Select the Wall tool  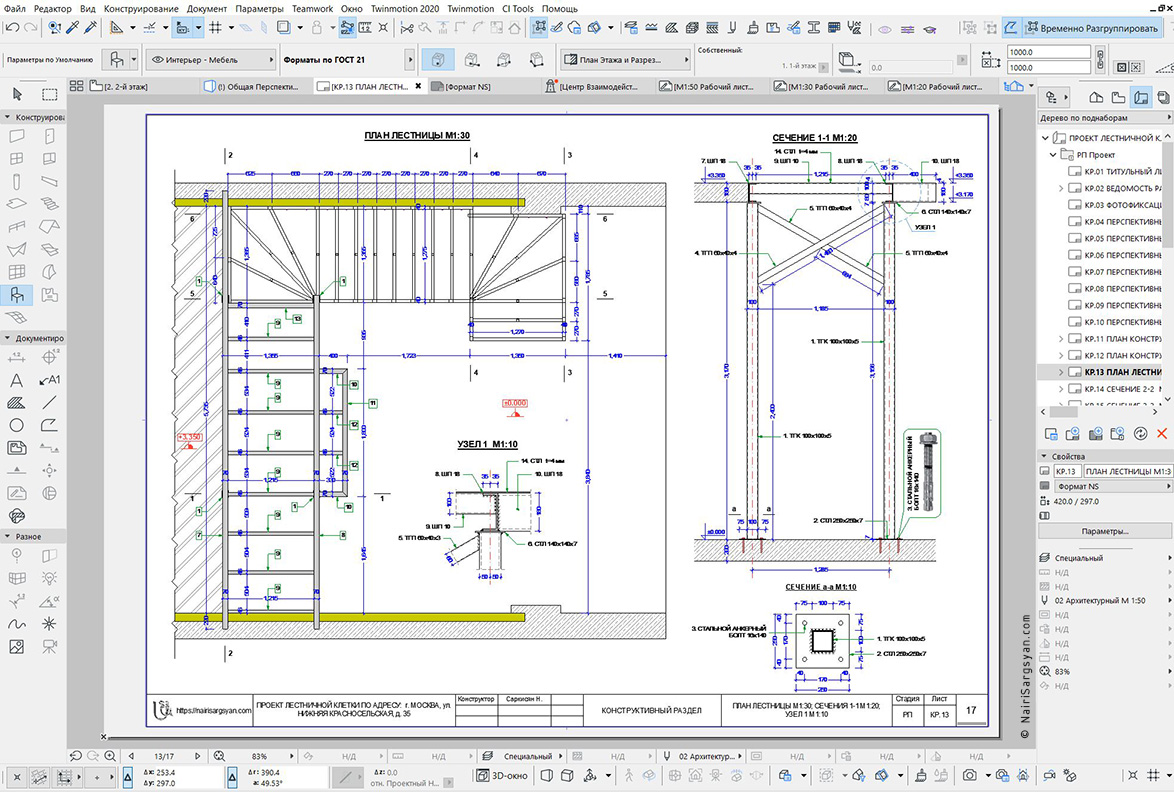click(x=16, y=136)
